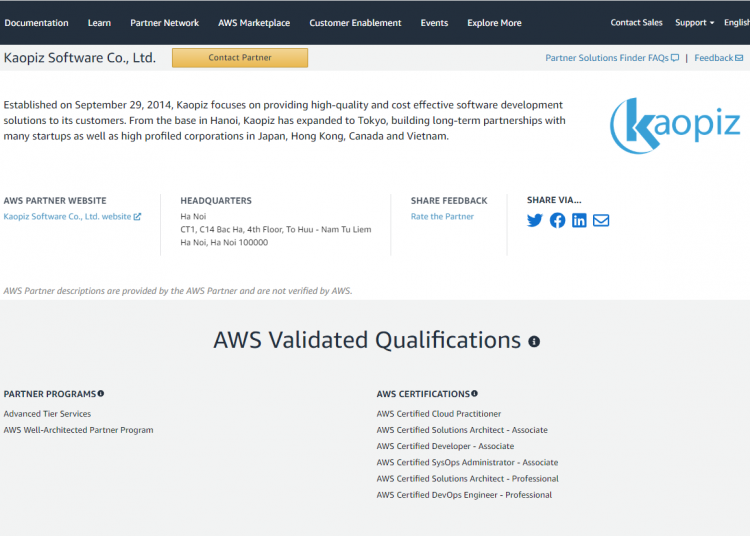750x536 pixels.
Task: Share partner page via Facebook icon
Action: coord(557,220)
